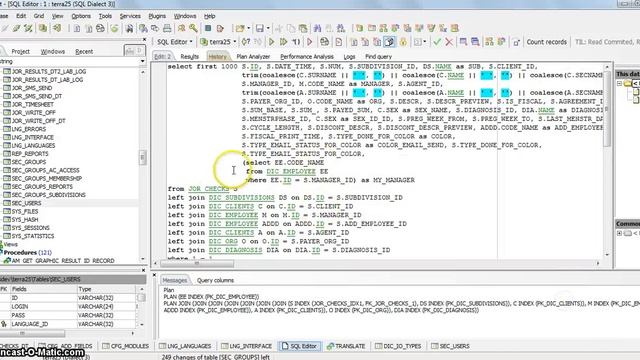640x360 pixels.
Task: Click the yellow padlock icon
Action: point(403,42)
